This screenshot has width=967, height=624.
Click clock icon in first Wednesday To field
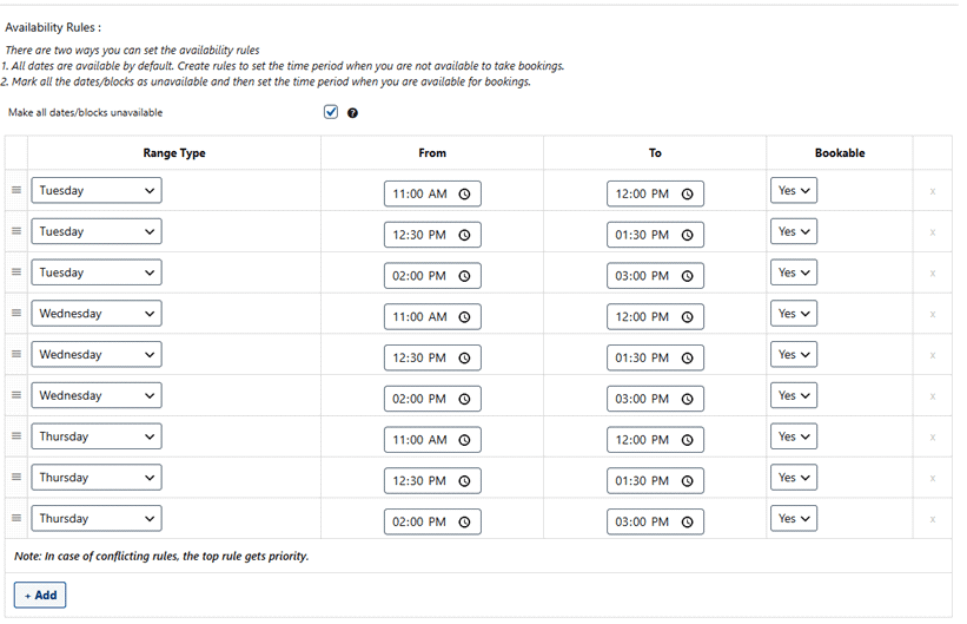coord(687,317)
